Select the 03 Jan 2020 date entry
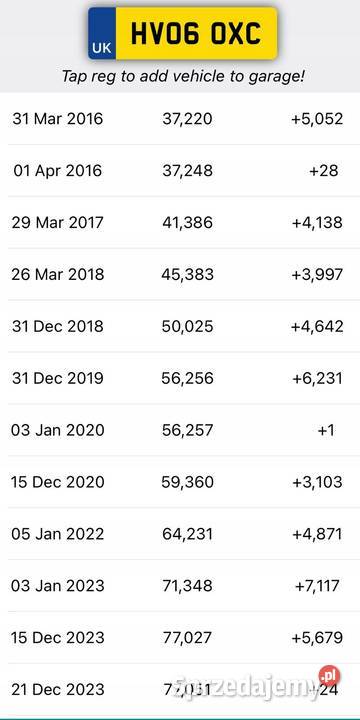The height and width of the screenshot is (720, 360). point(57,430)
